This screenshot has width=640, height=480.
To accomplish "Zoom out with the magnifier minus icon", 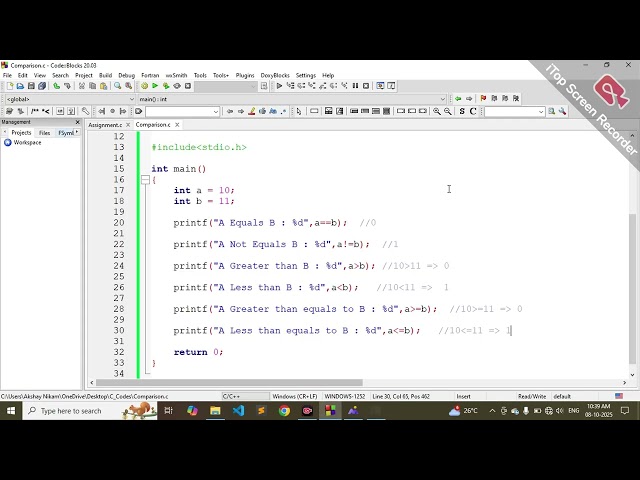I will coord(448,111).
